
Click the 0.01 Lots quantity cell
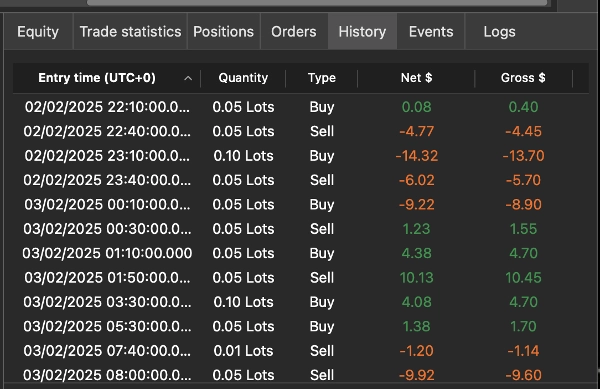(x=243, y=351)
